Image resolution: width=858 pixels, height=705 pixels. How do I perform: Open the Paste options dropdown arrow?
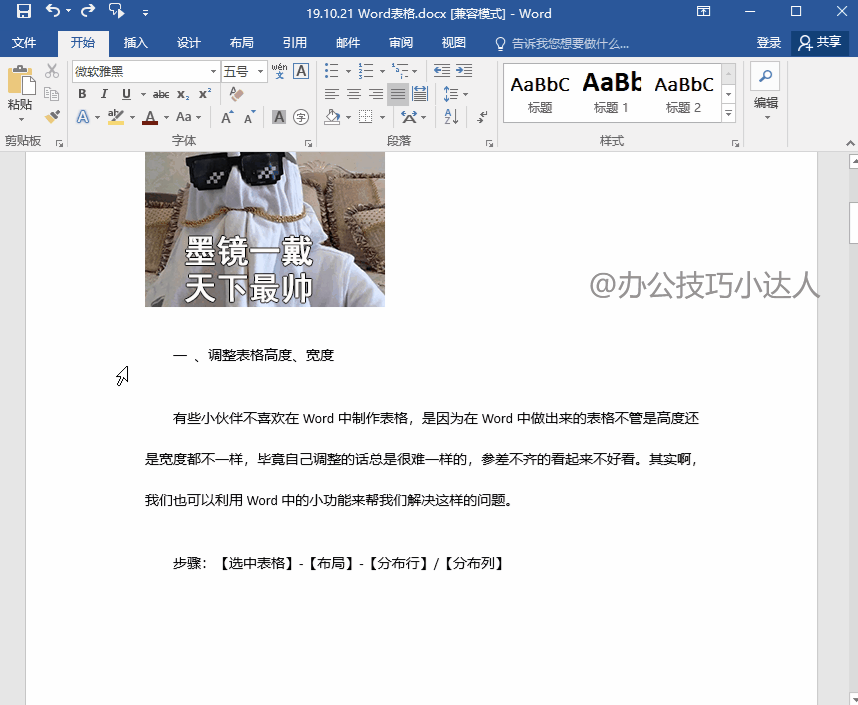(x=21, y=120)
